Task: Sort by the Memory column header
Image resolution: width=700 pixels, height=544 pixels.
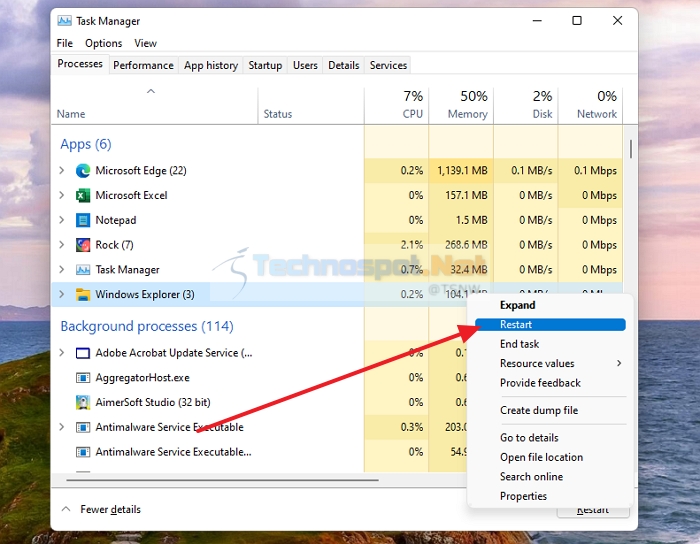Action: point(461,106)
